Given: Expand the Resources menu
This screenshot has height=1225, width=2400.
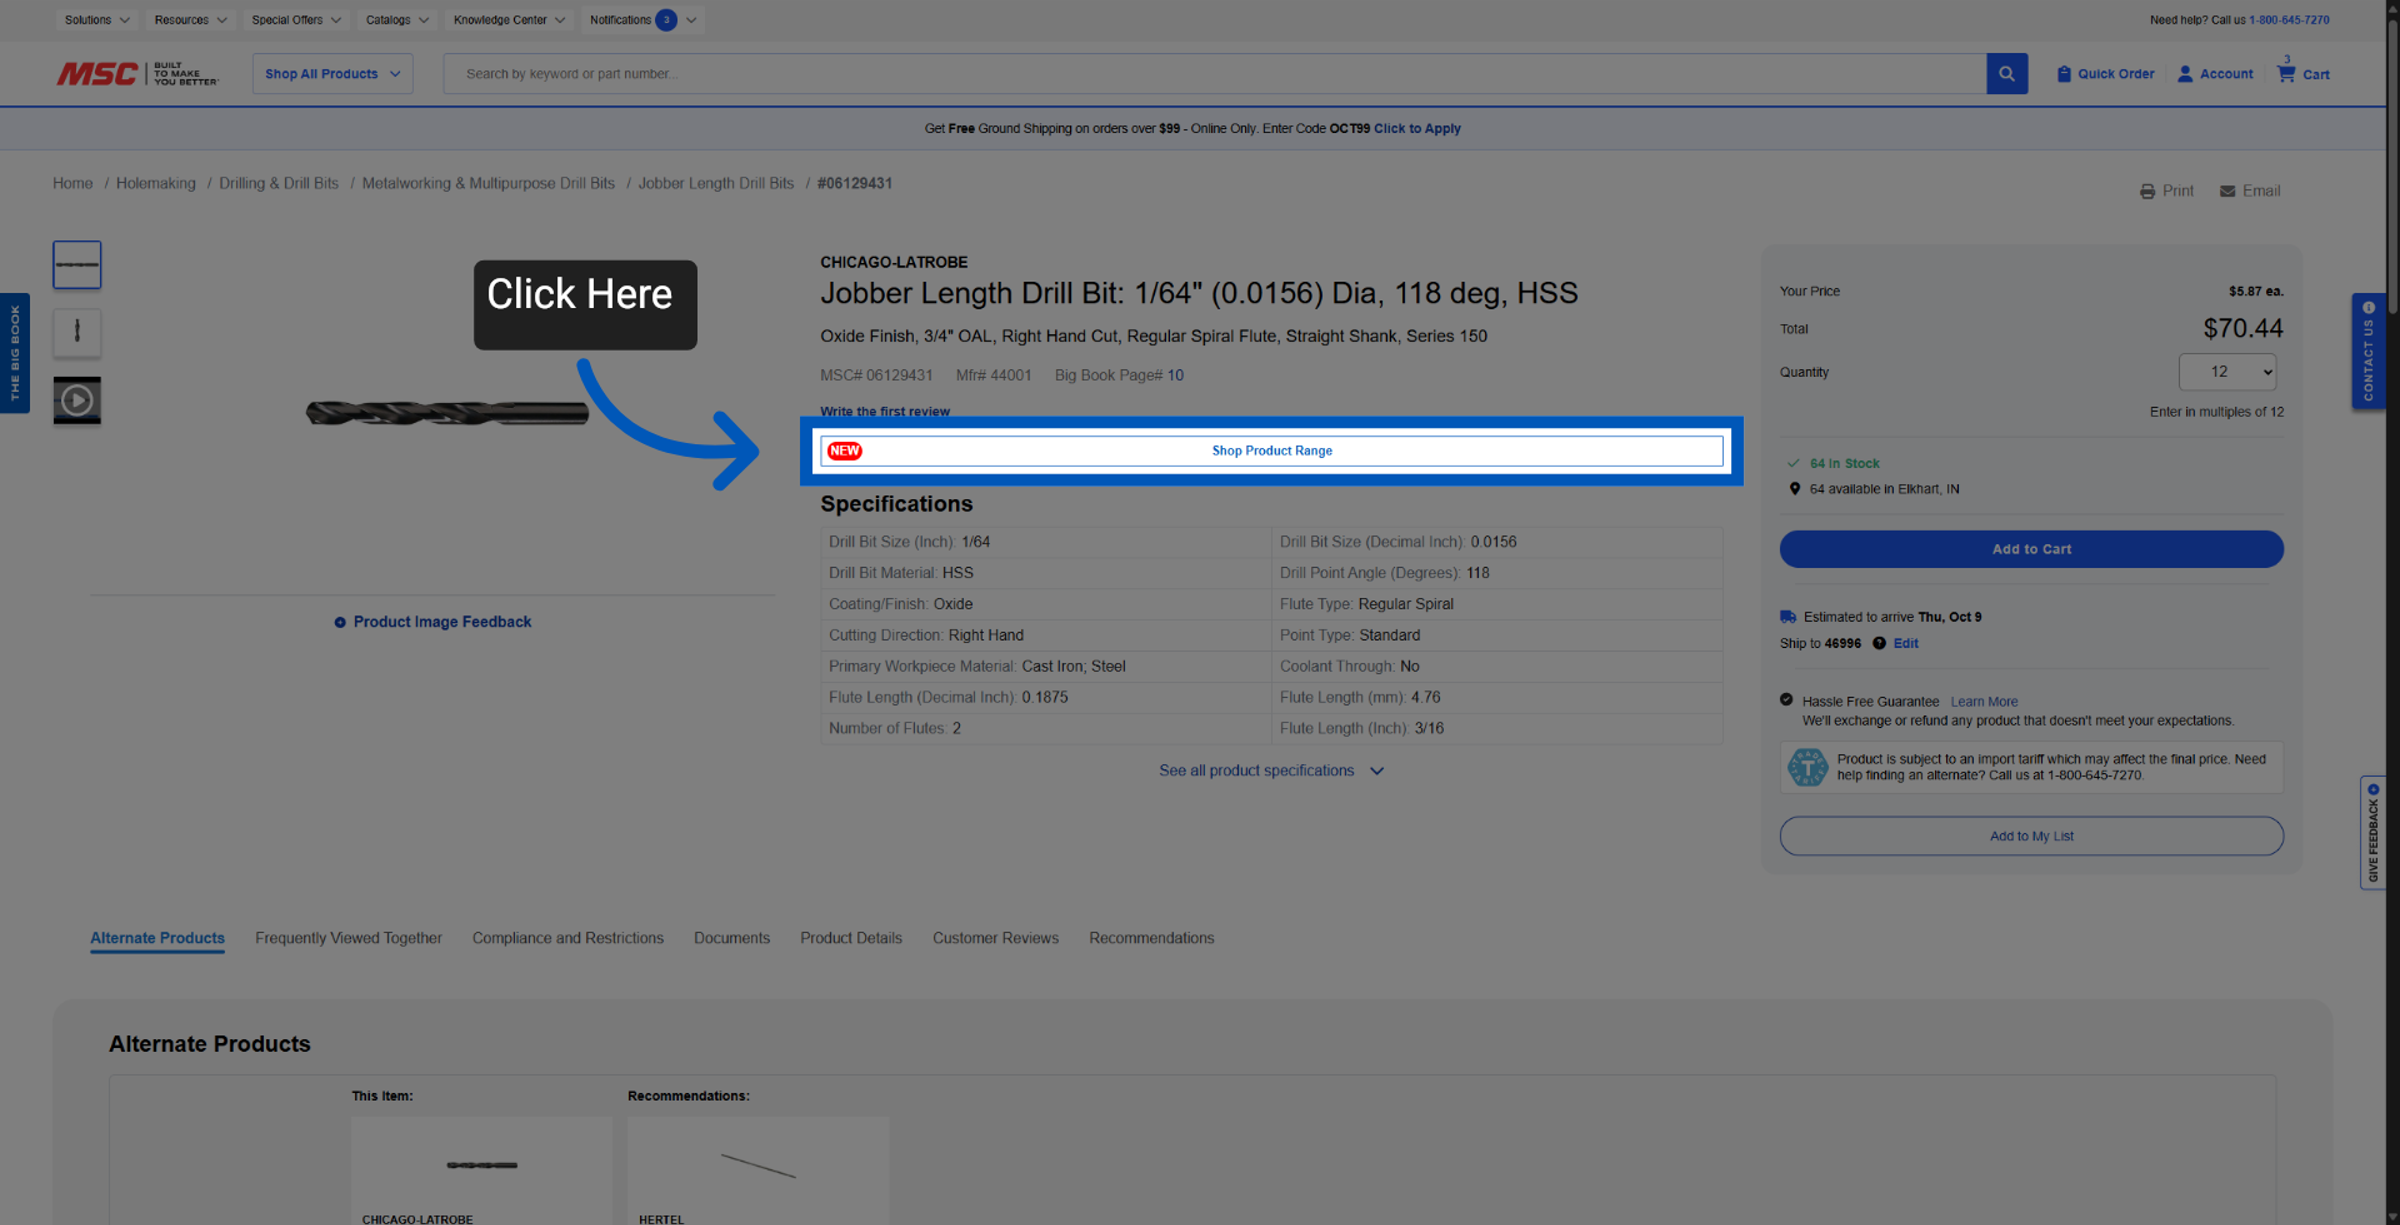Looking at the screenshot, I should pyautogui.click(x=190, y=20).
